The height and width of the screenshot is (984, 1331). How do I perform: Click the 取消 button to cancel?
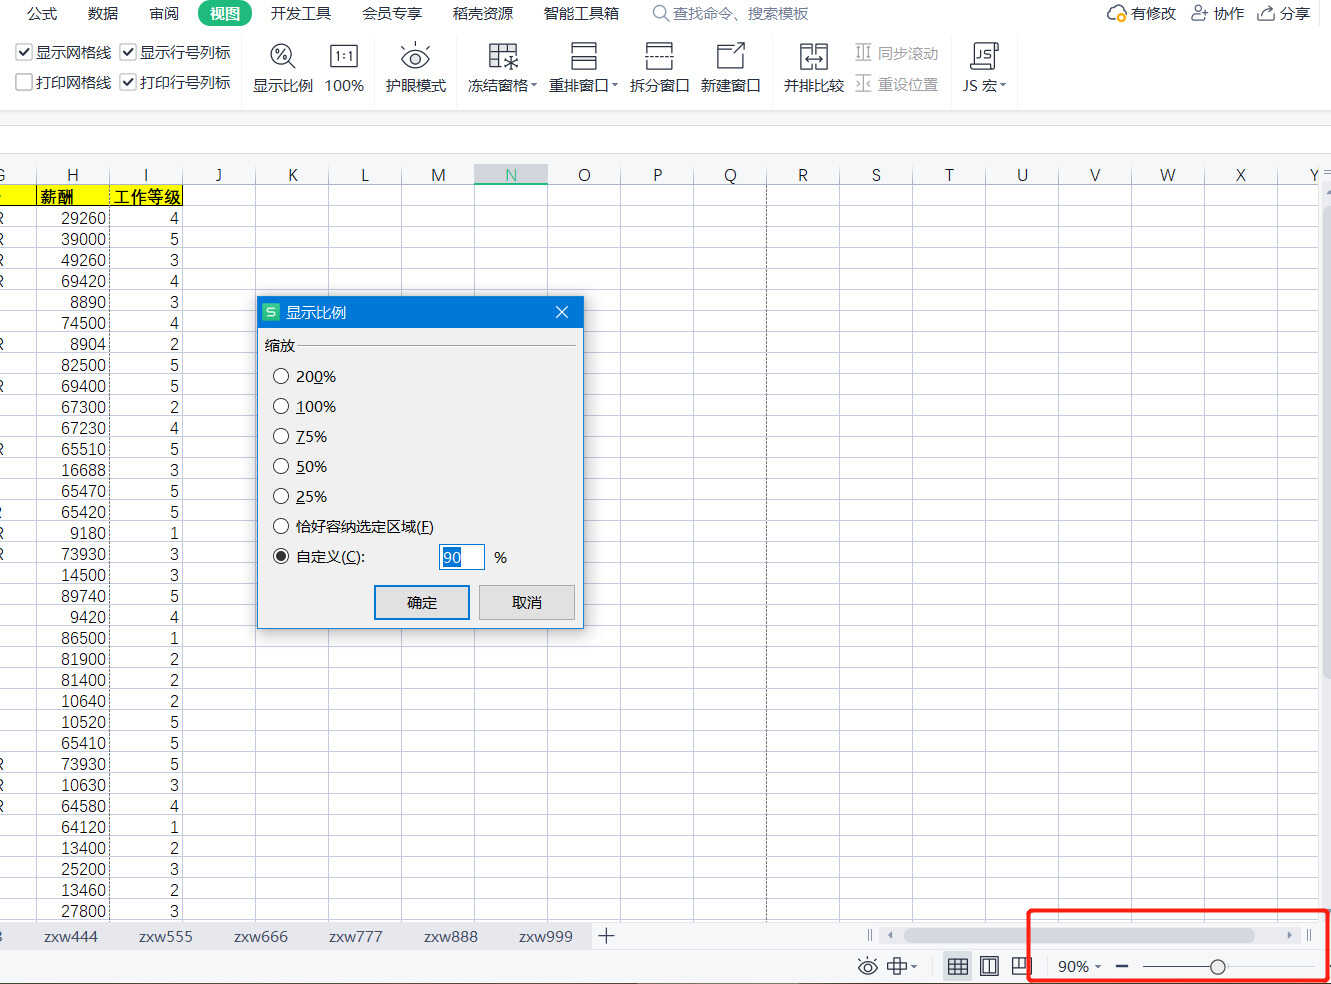(526, 602)
